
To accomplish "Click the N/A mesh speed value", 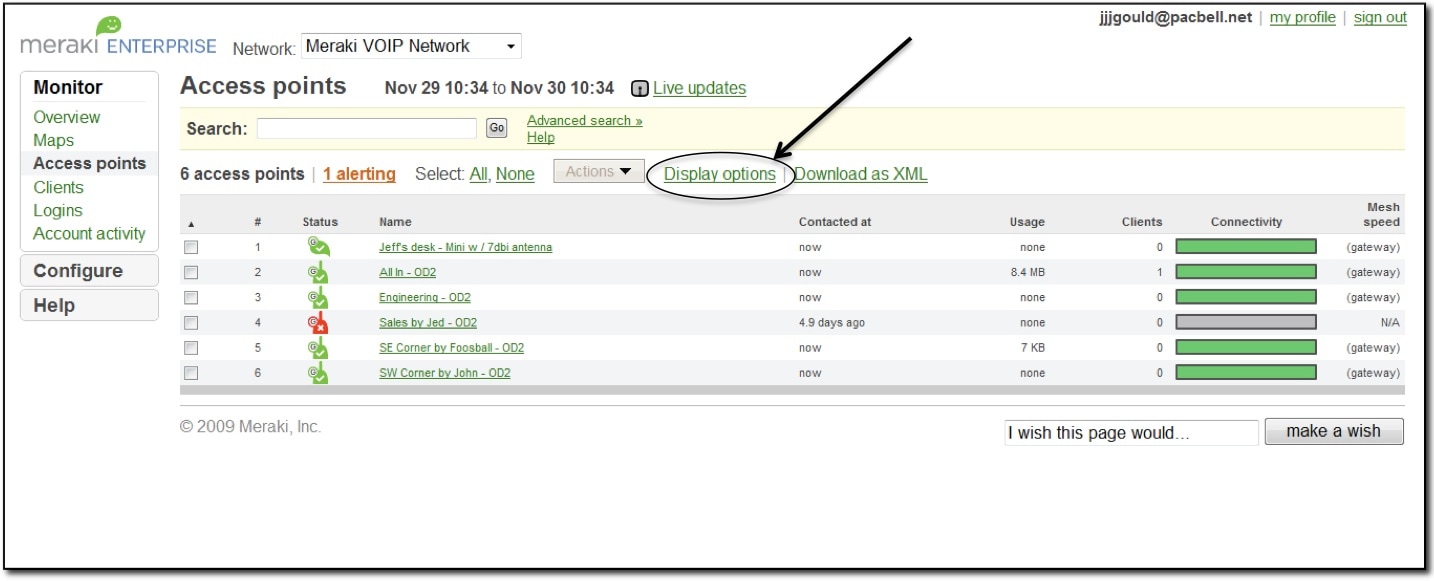I will (1391, 323).
